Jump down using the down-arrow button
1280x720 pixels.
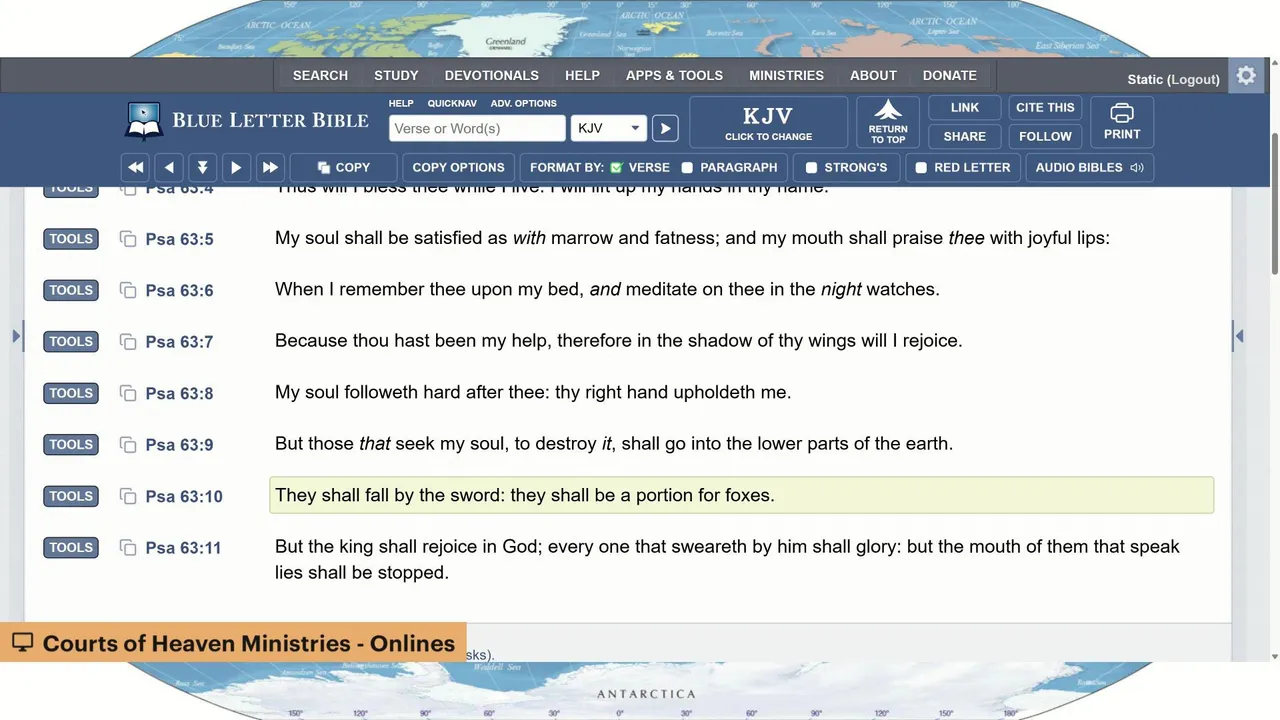[202, 167]
